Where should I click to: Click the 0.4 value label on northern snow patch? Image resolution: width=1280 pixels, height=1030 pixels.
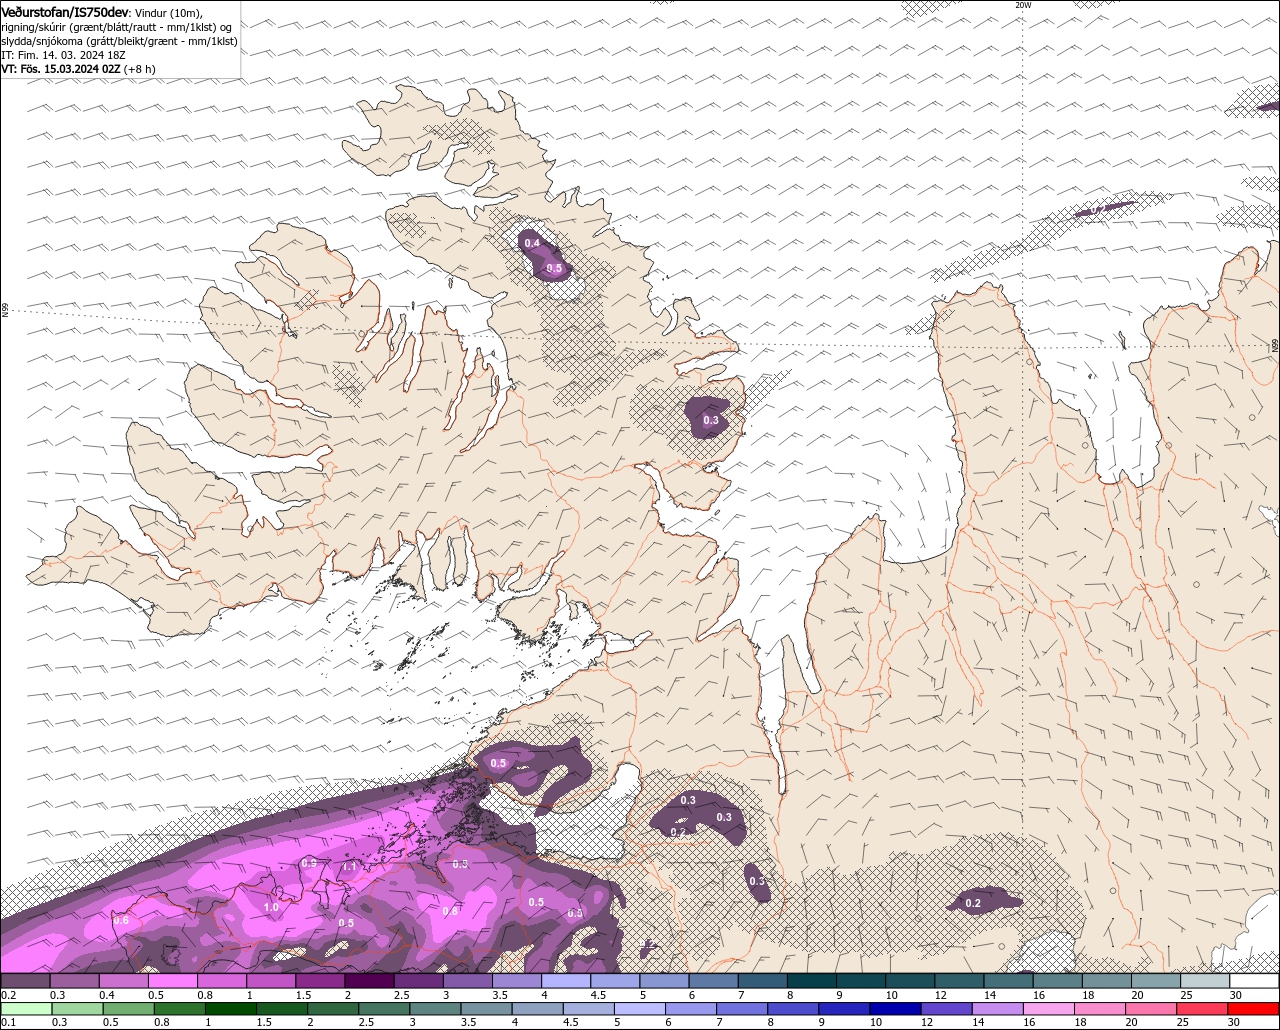click(x=532, y=243)
